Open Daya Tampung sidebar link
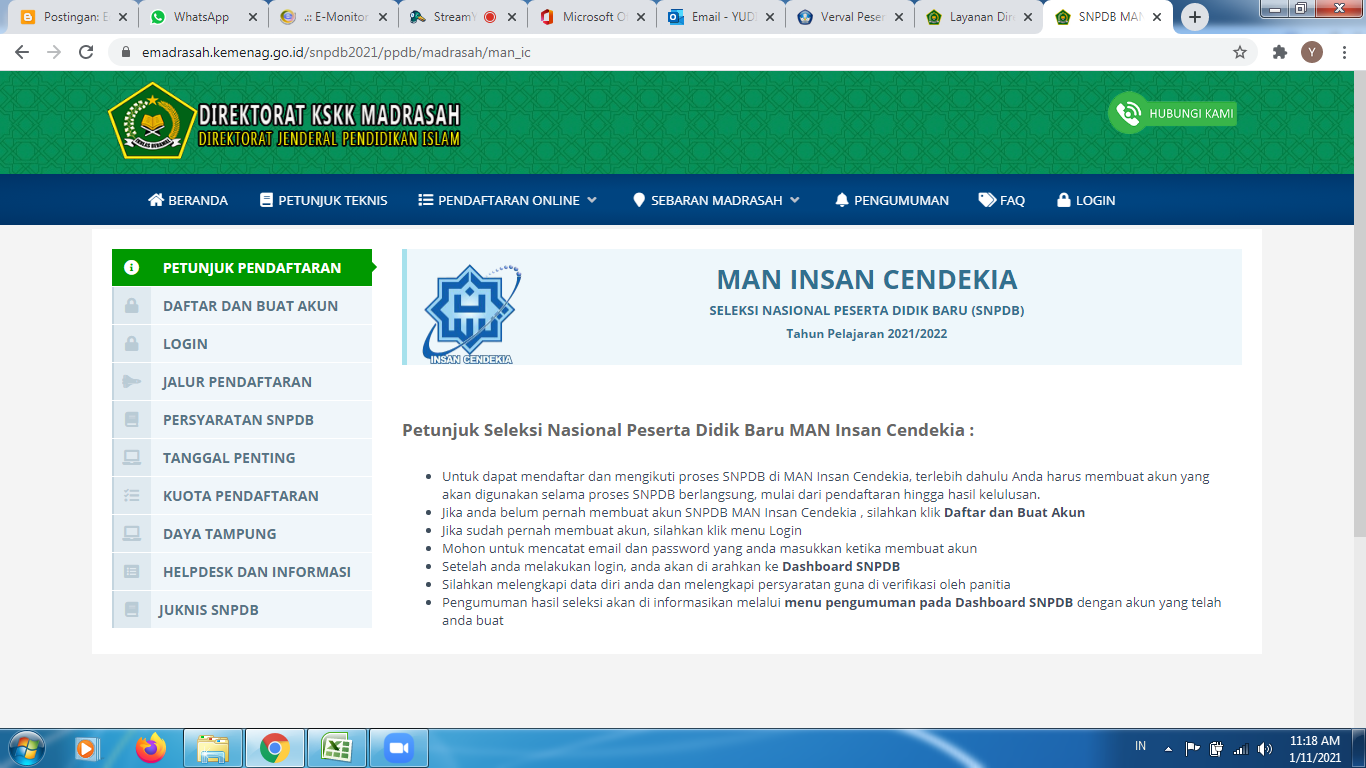 click(242, 534)
